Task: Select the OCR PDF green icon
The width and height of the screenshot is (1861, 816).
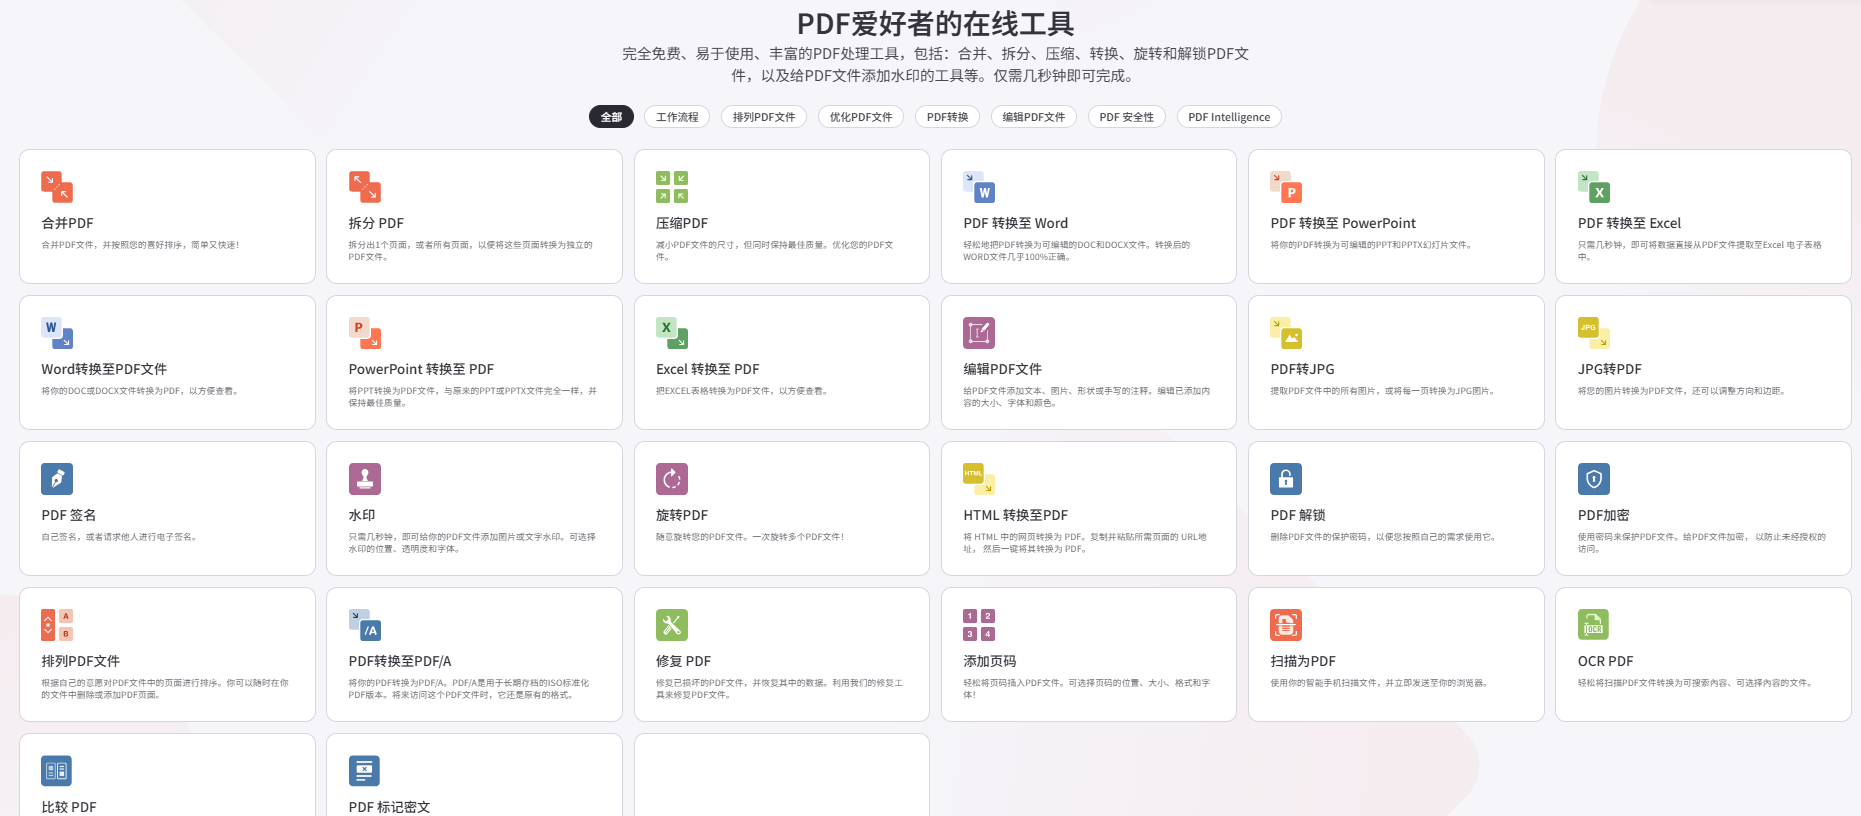Action: point(1594,625)
